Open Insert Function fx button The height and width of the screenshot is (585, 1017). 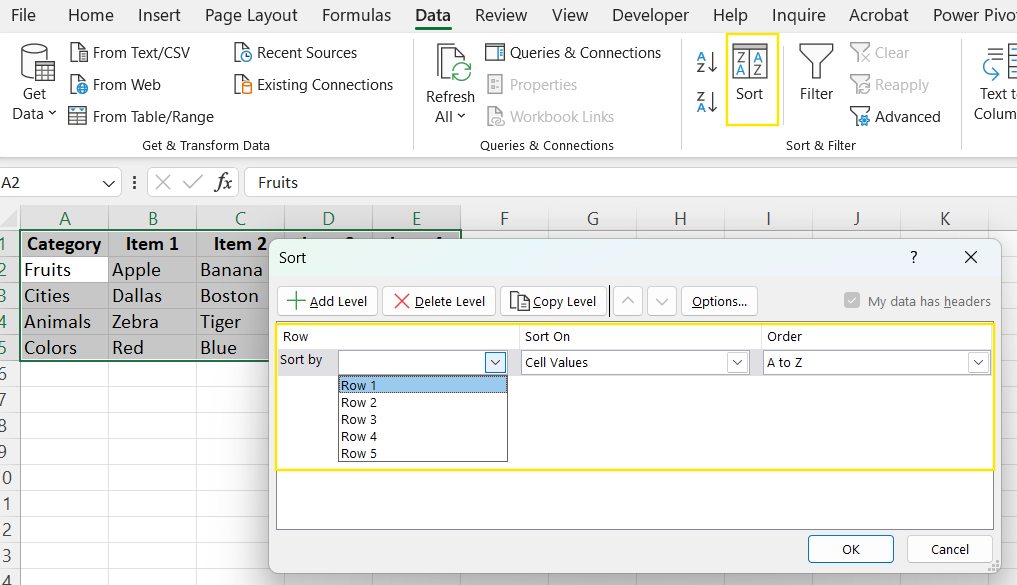pyautogui.click(x=223, y=182)
